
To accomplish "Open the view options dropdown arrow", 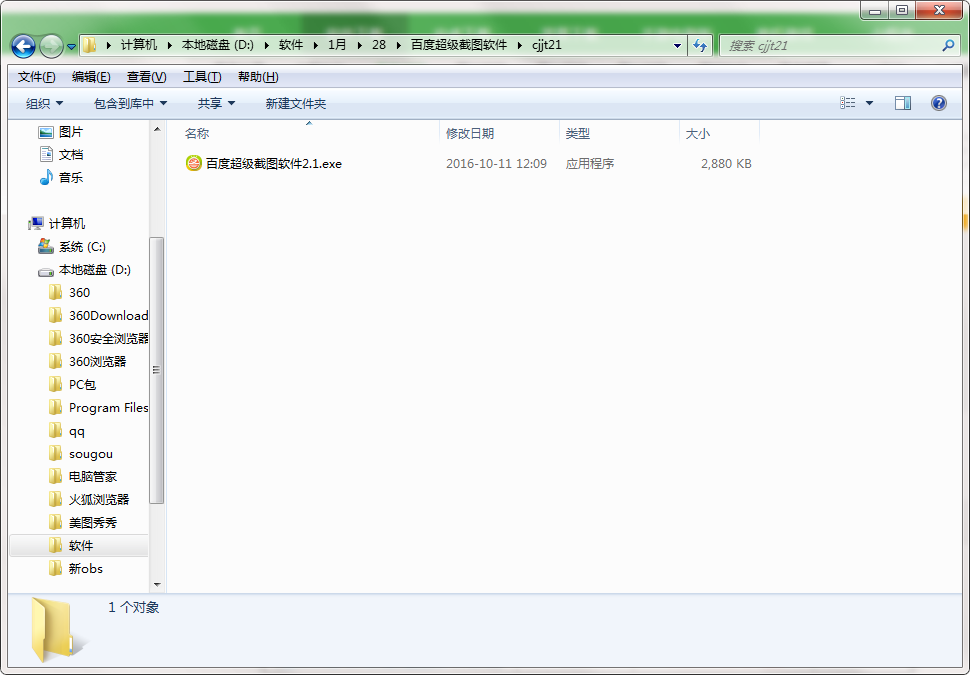I will pyautogui.click(x=869, y=103).
